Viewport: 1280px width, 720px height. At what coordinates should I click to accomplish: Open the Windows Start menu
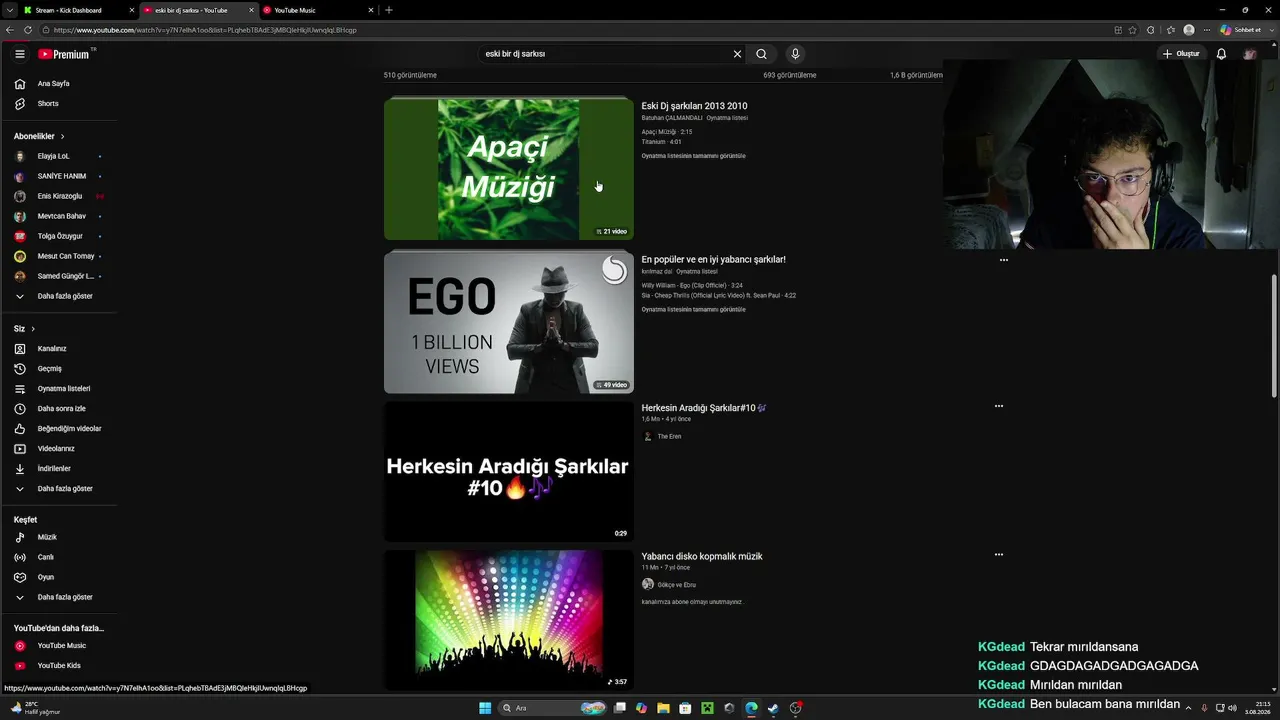(x=485, y=708)
